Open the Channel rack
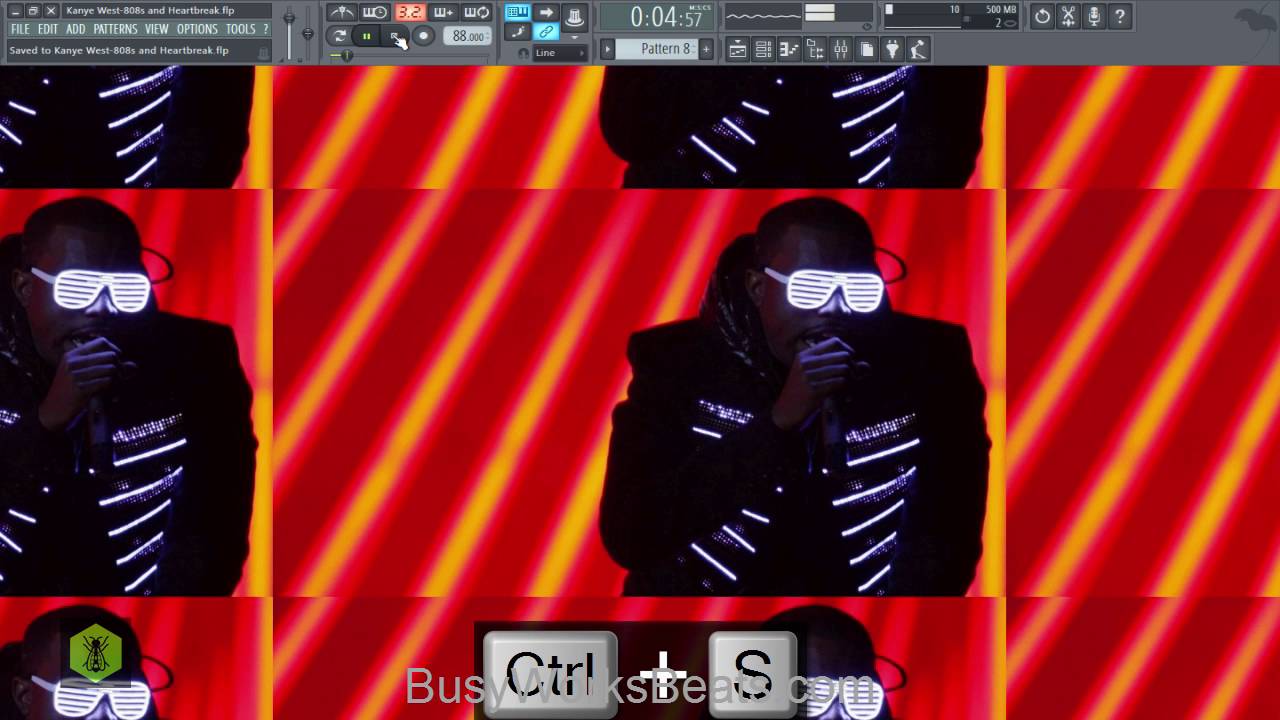 (x=763, y=49)
